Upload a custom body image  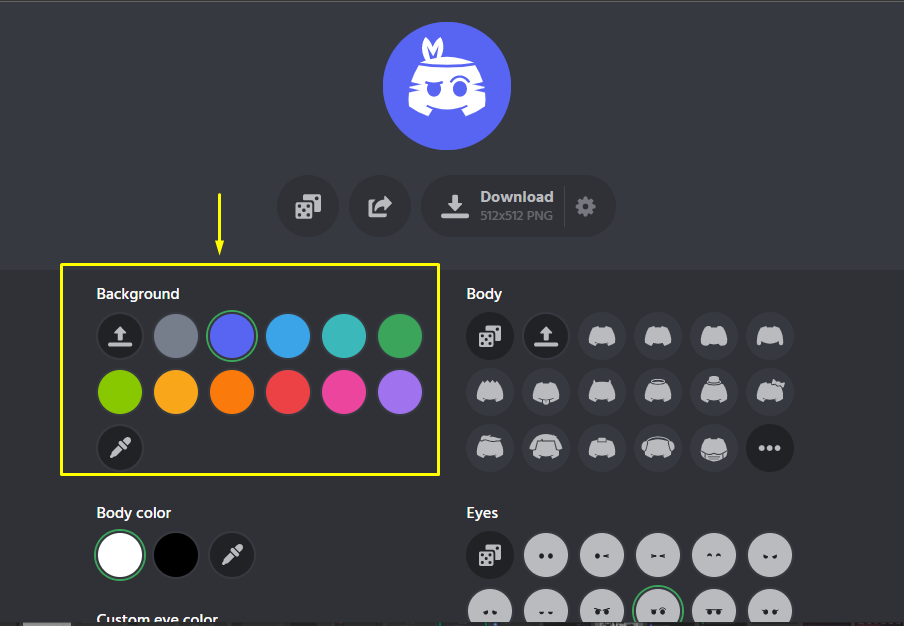click(545, 335)
